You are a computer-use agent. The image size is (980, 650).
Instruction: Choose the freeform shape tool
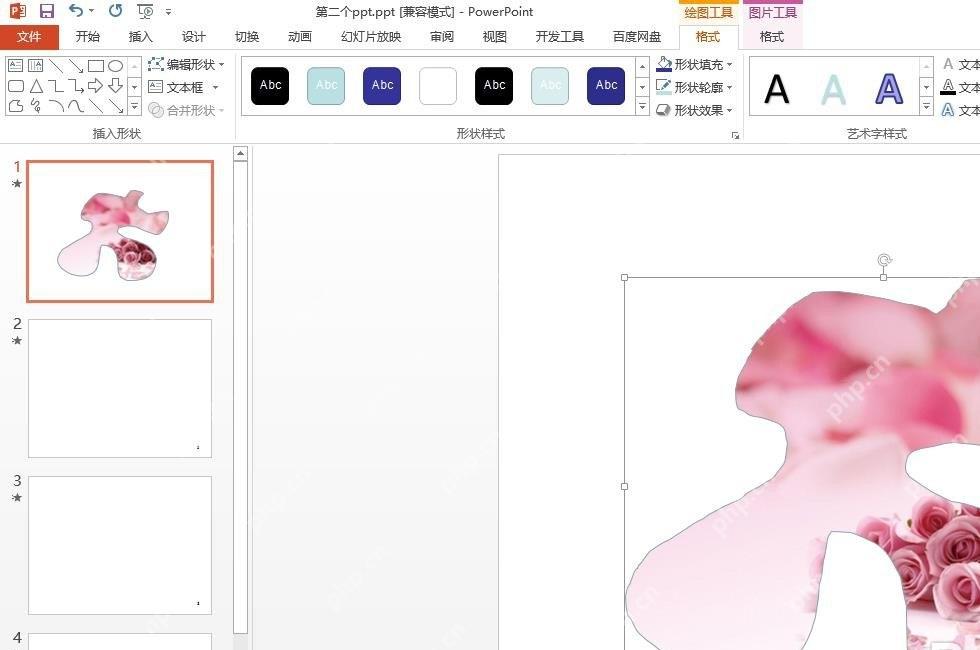(x=16, y=106)
